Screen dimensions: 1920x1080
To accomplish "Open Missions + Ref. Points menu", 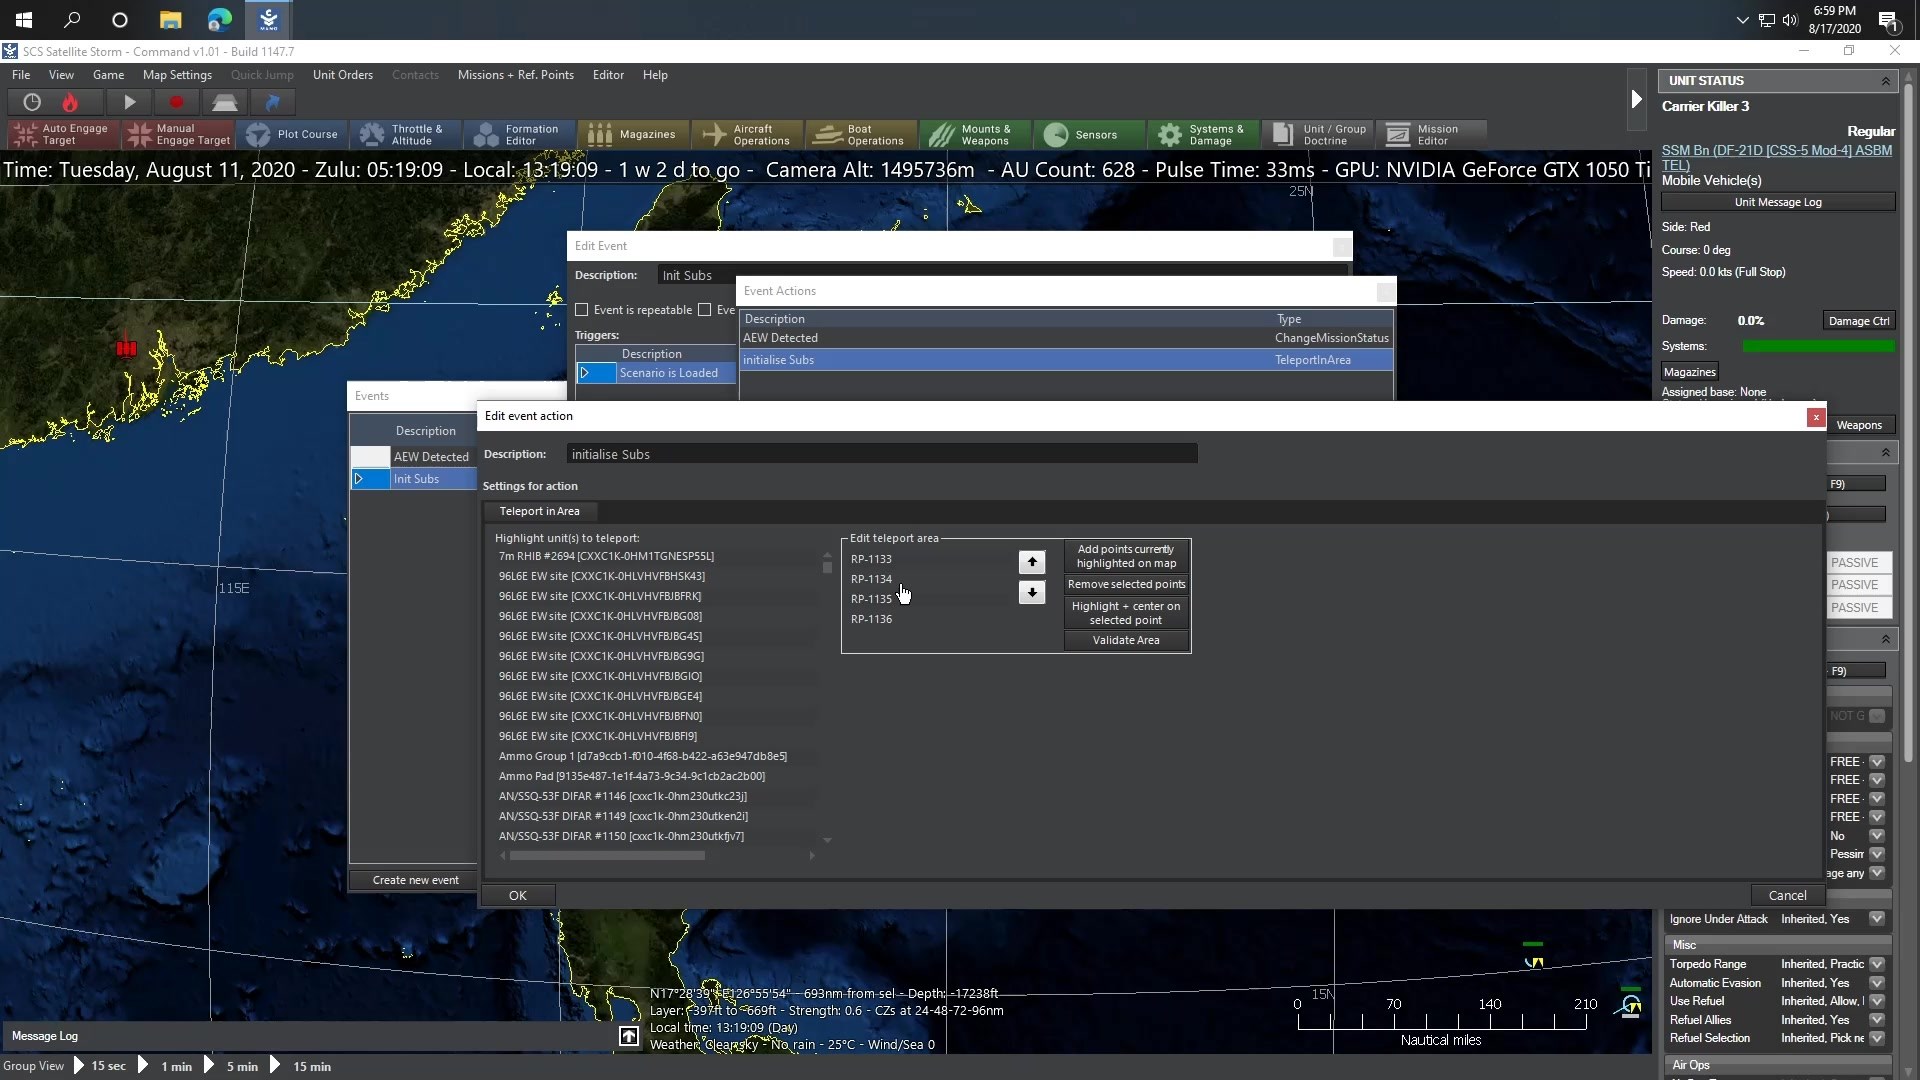I will [516, 75].
